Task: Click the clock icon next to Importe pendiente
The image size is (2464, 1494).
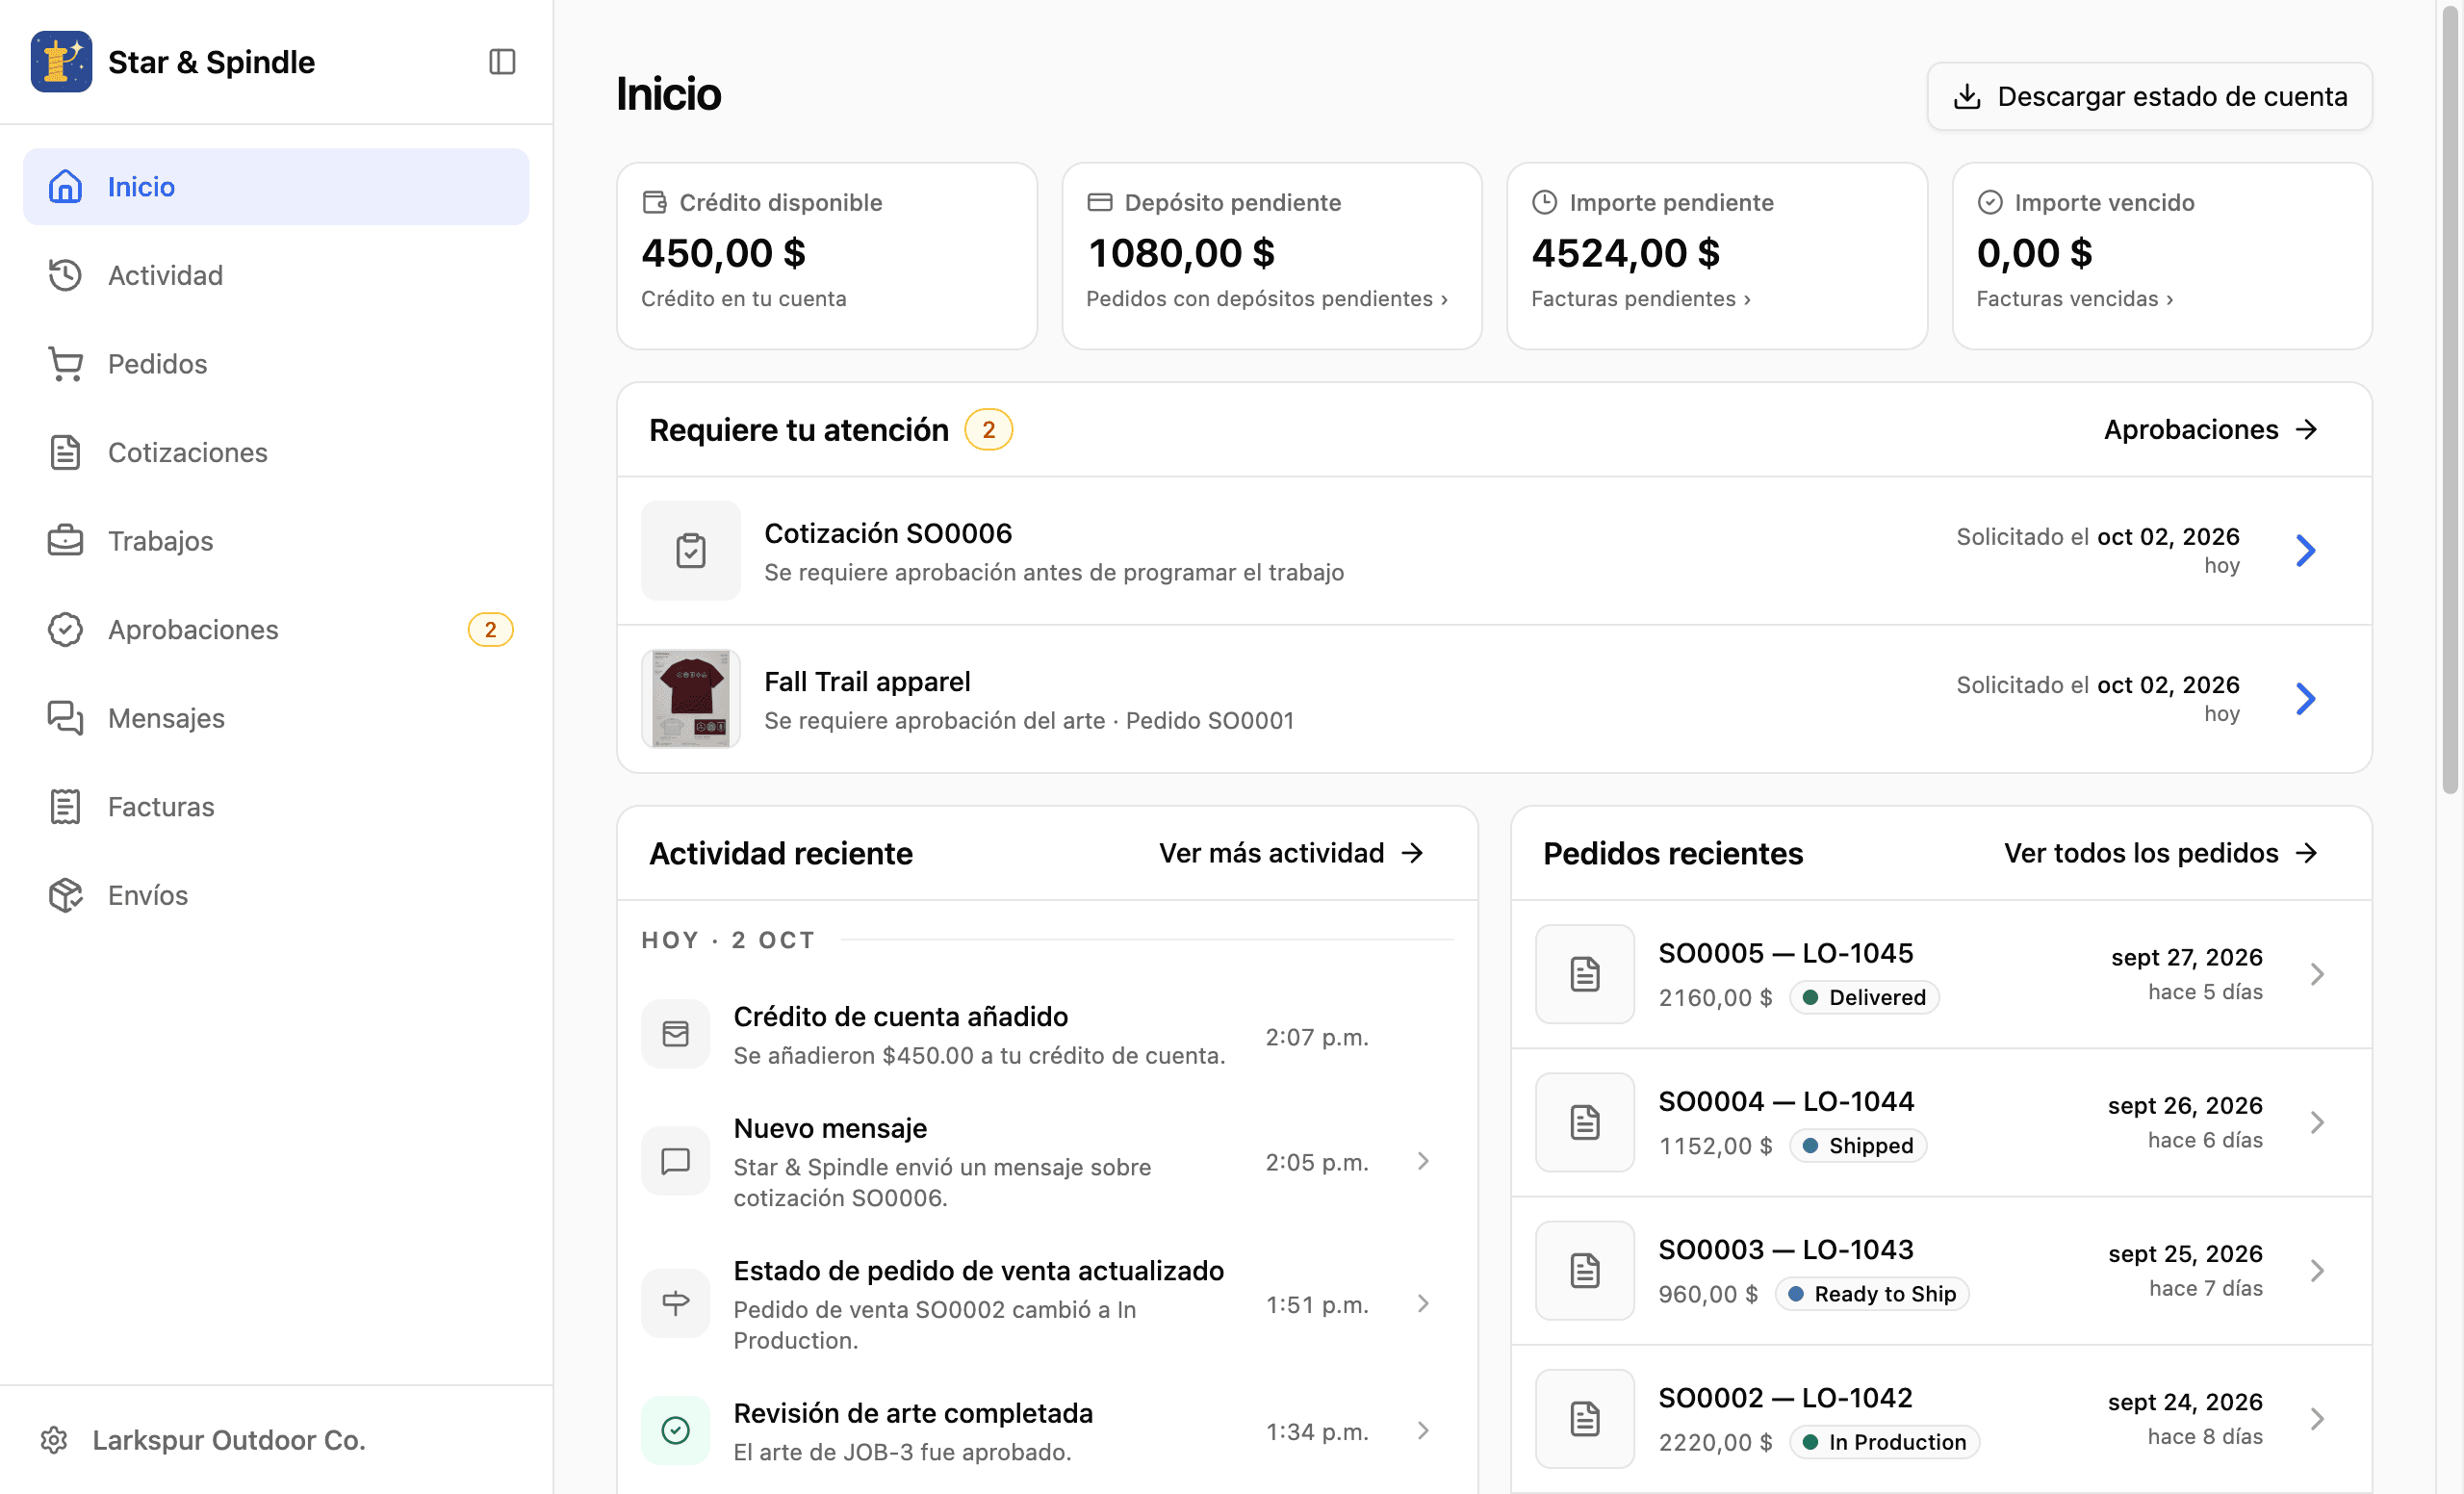Action: pos(1544,202)
